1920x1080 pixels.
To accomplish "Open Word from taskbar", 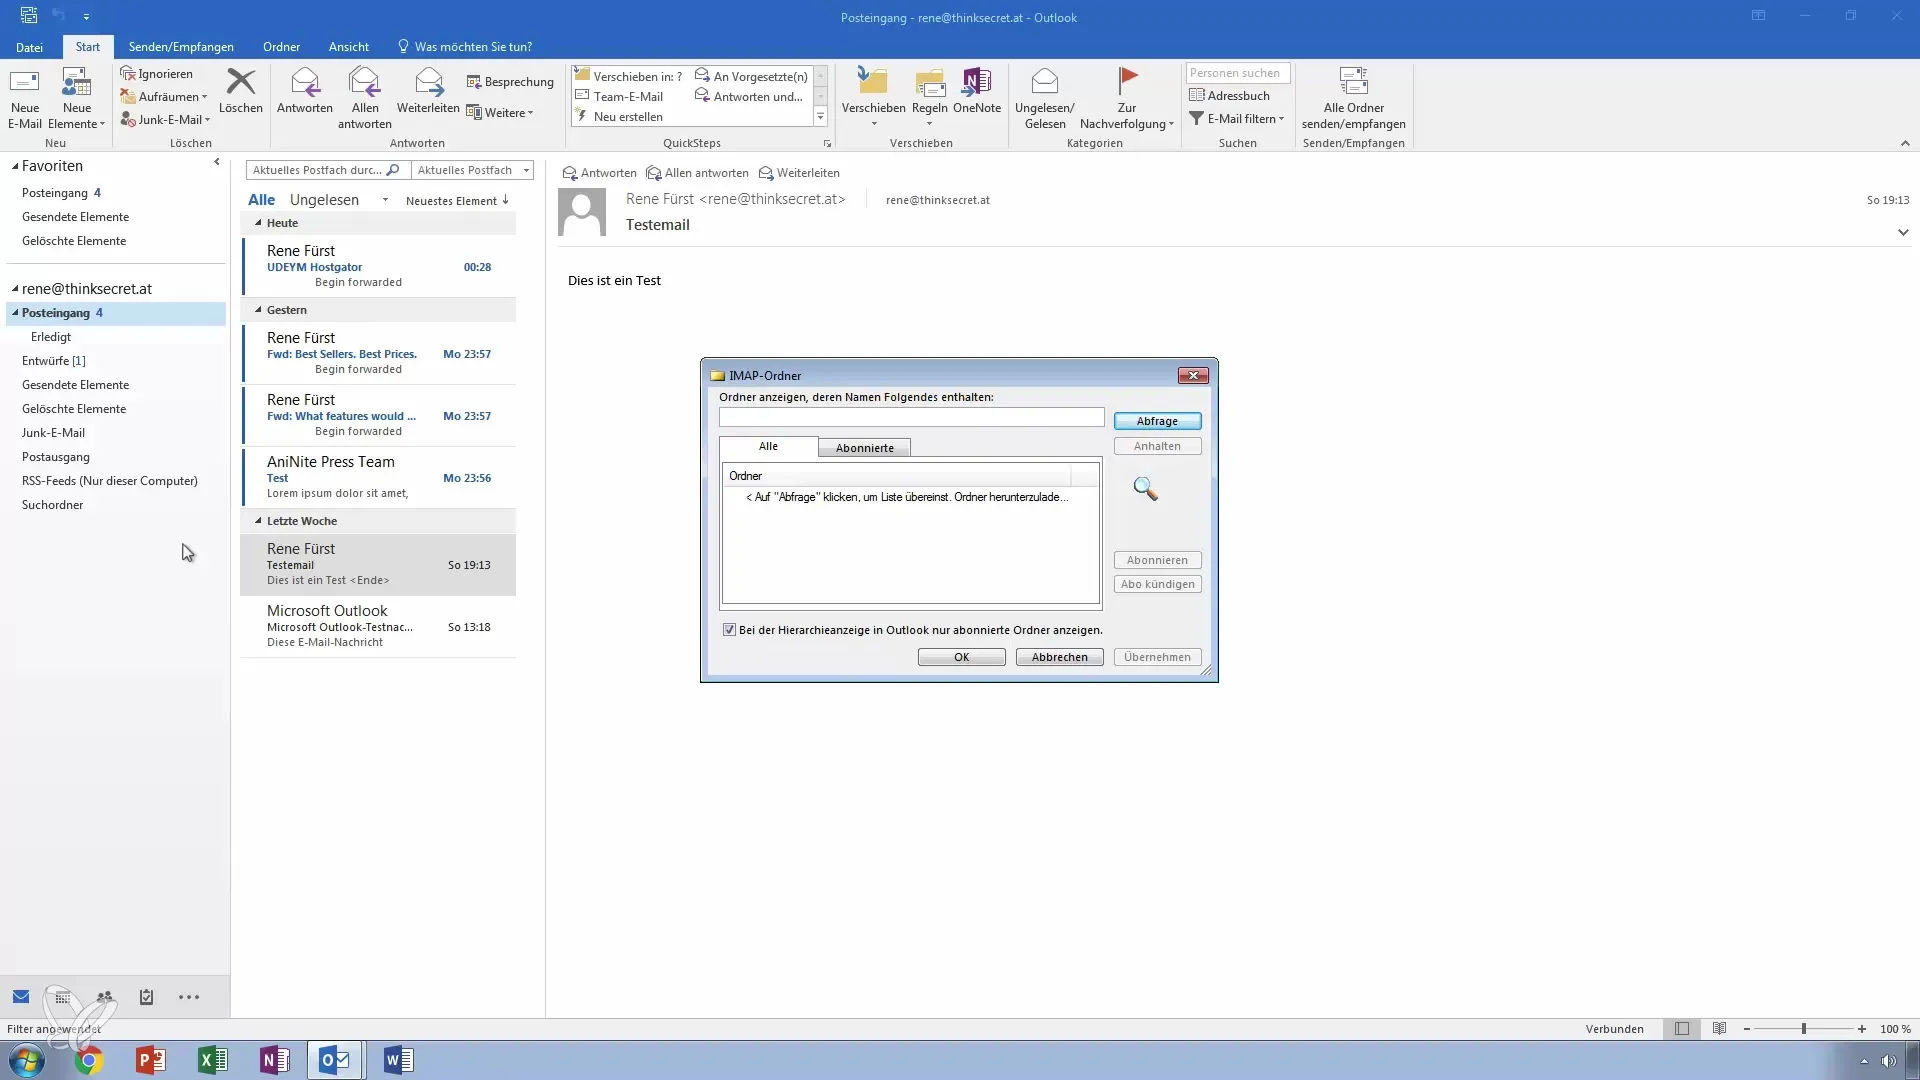I will 398,1060.
